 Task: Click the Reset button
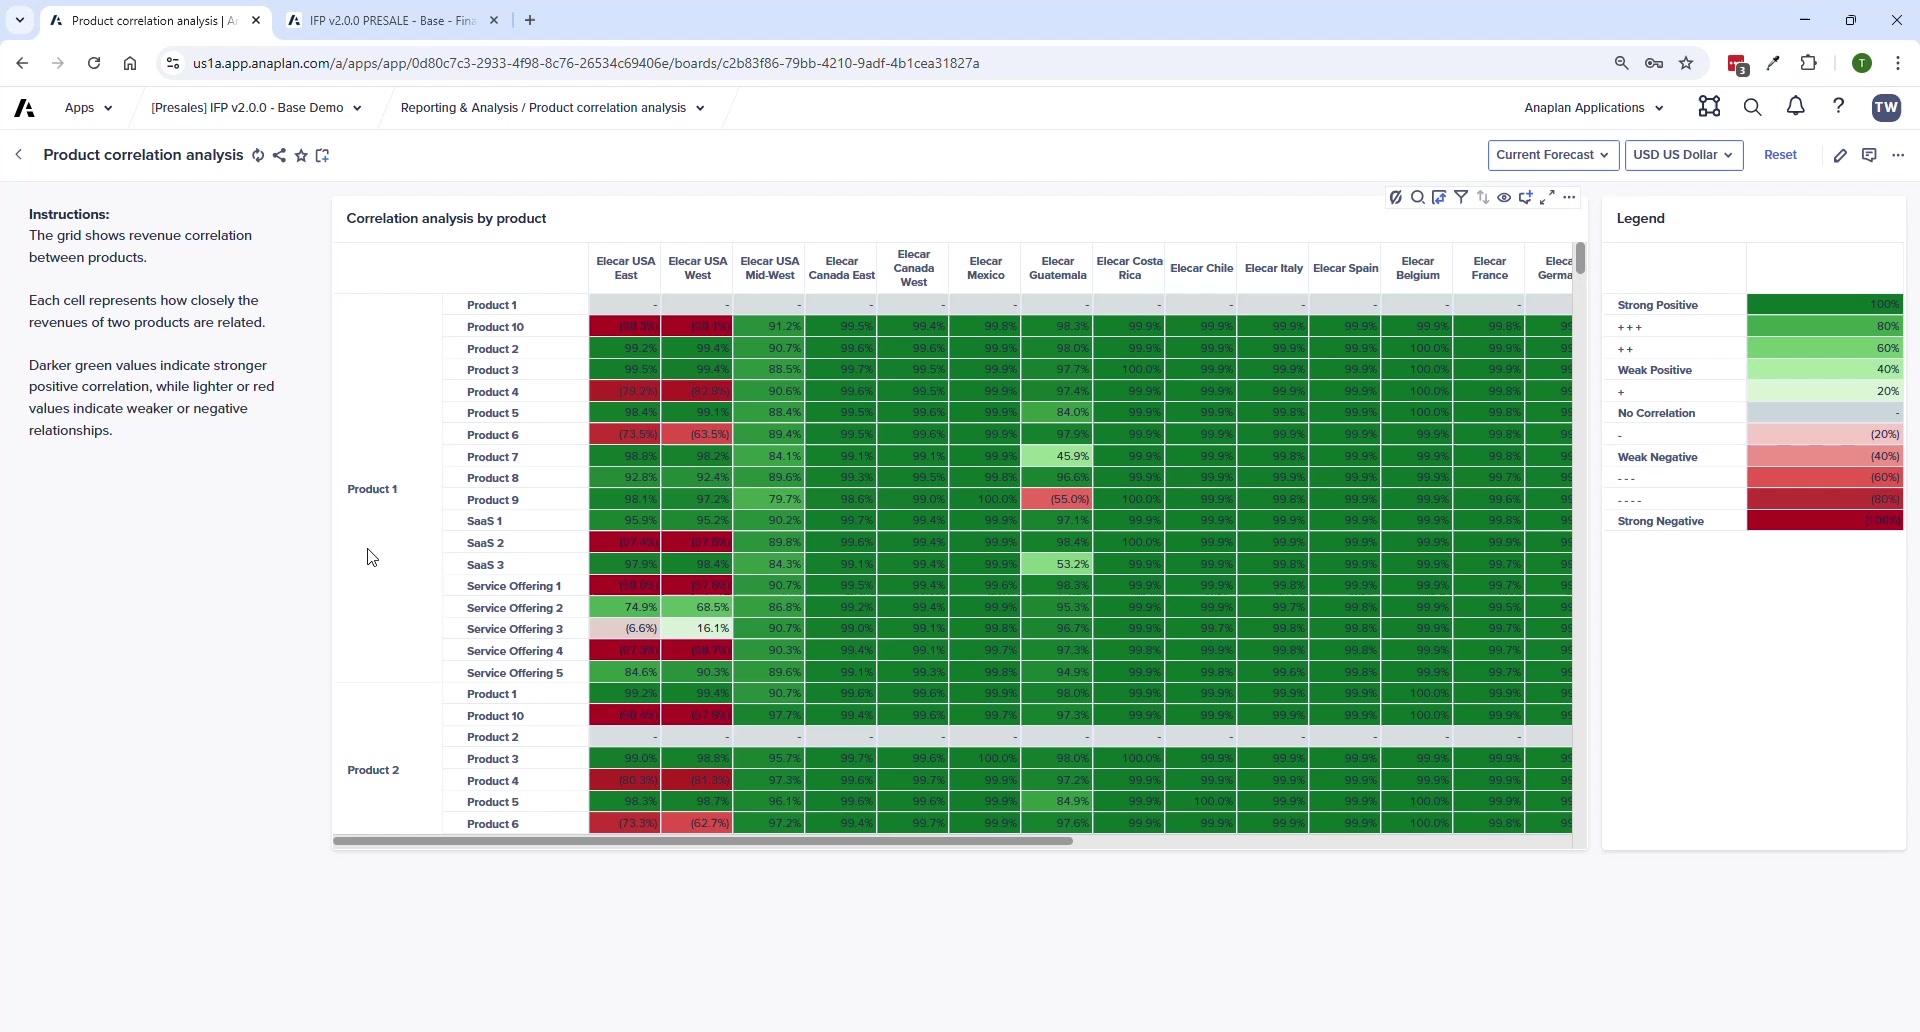tap(1782, 155)
